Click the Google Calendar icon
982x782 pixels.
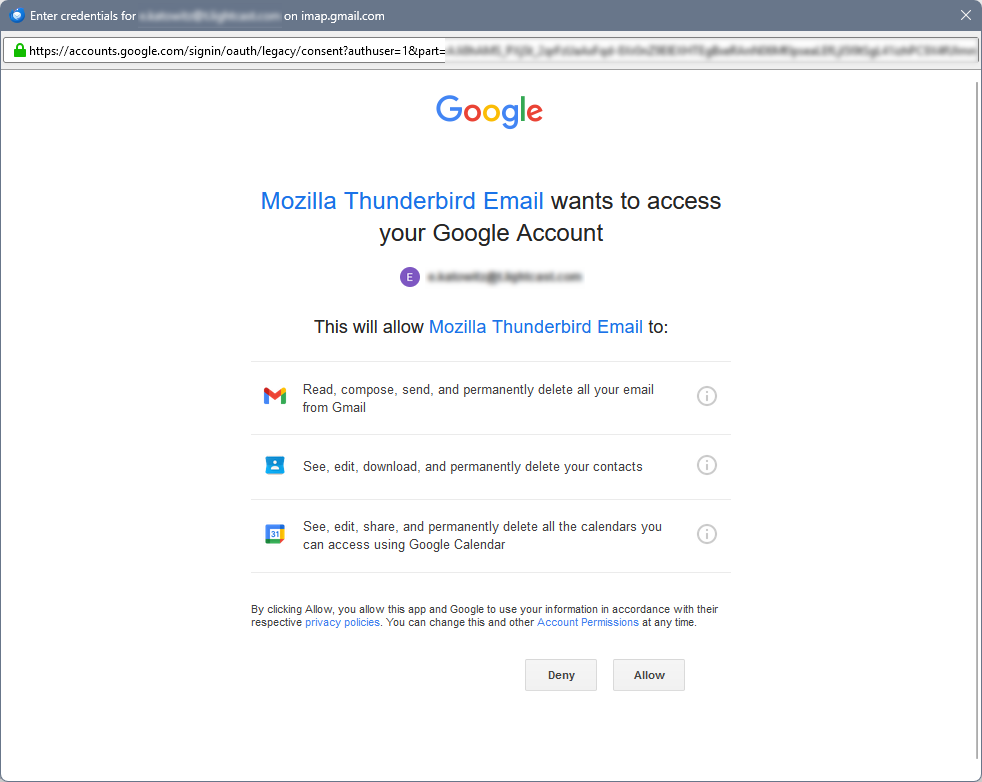pyautogui.click(x=274, y=534)
